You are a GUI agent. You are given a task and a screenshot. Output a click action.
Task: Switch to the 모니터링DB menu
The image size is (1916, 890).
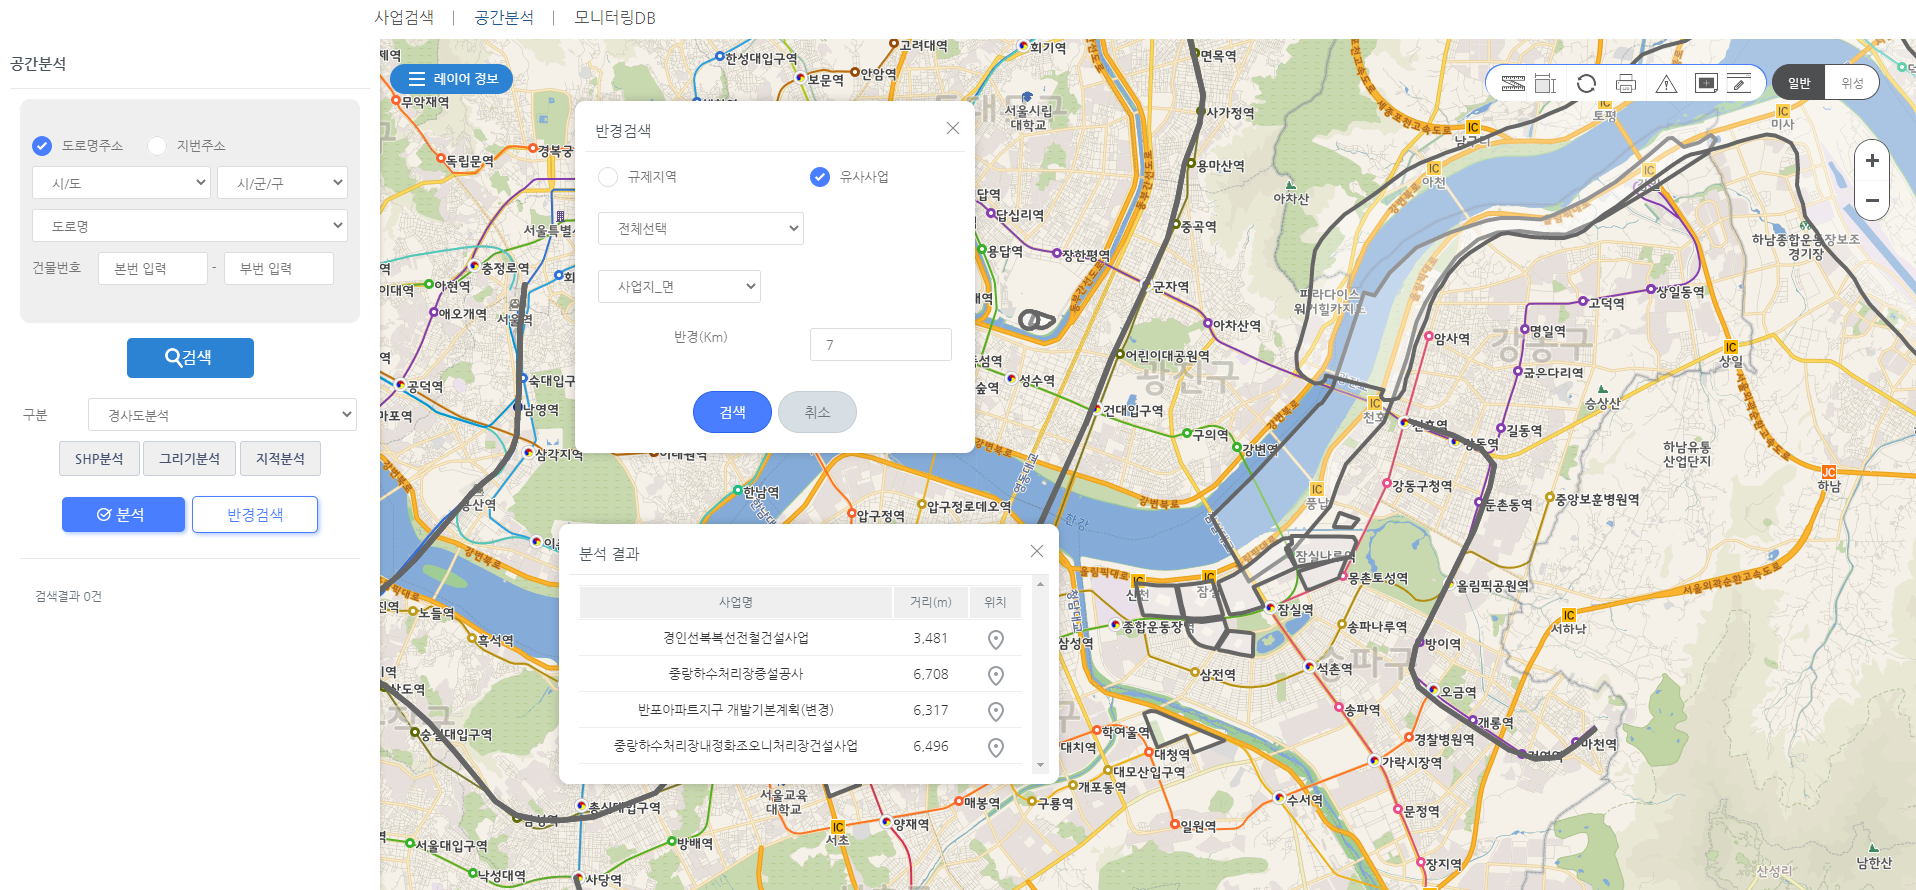[614, 17]
